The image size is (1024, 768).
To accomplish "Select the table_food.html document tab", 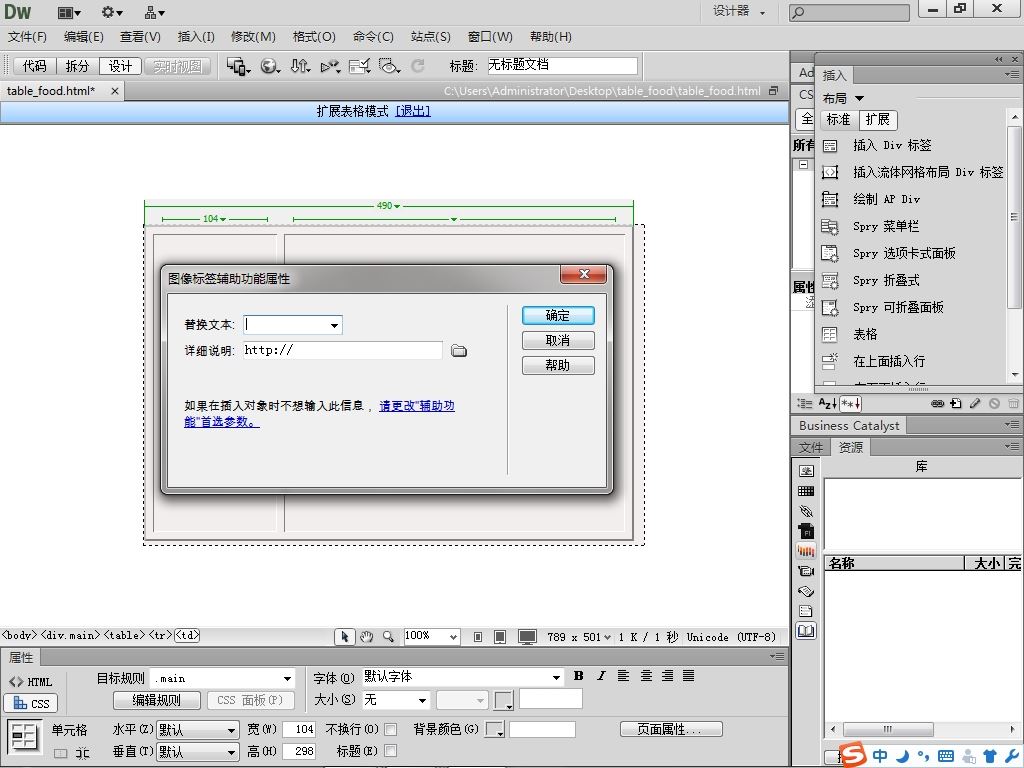I will [51, 91].
